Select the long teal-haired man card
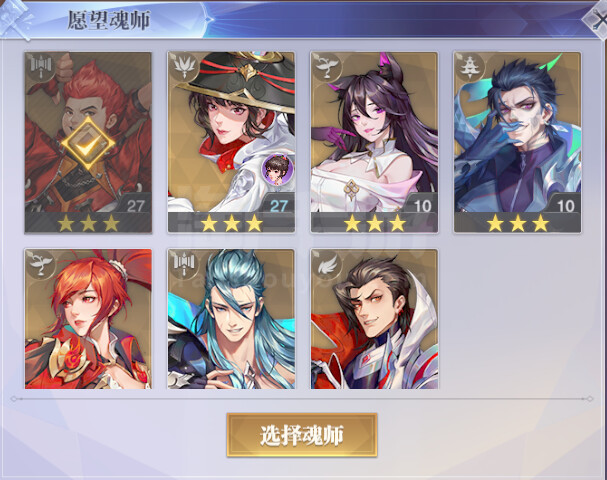The width and height of the screenshot is (607, 480). pos(231,319)
